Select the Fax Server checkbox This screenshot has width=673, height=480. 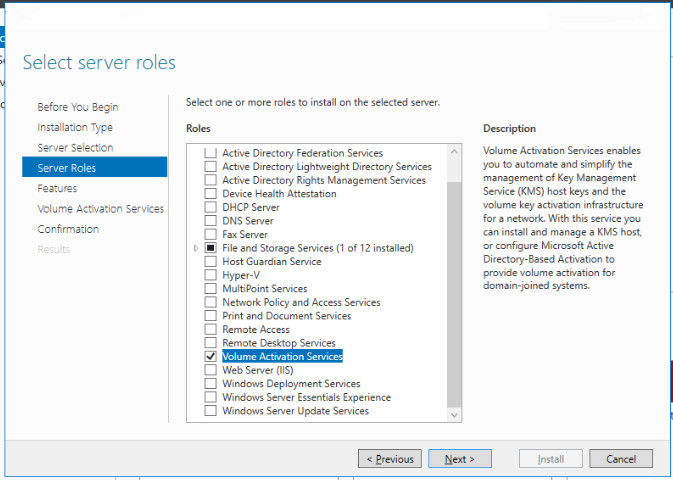(x=210, y=234)
